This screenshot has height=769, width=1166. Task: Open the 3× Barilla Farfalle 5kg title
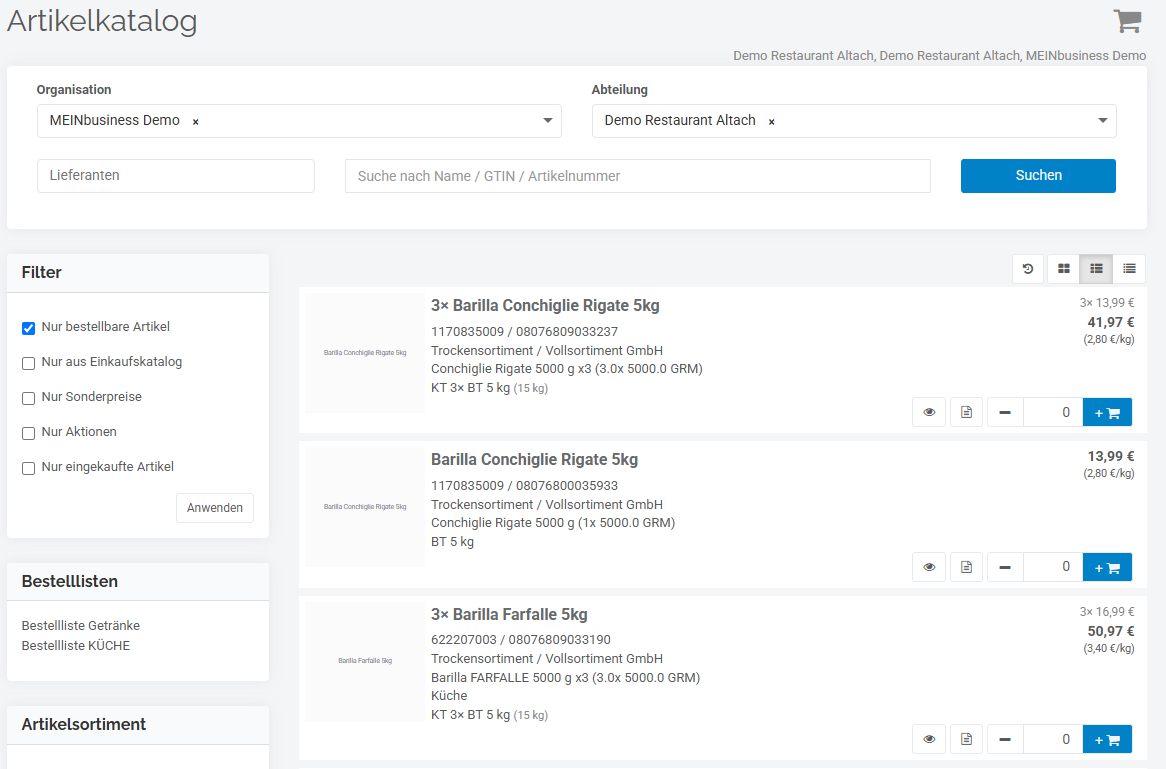pos(509,614)
